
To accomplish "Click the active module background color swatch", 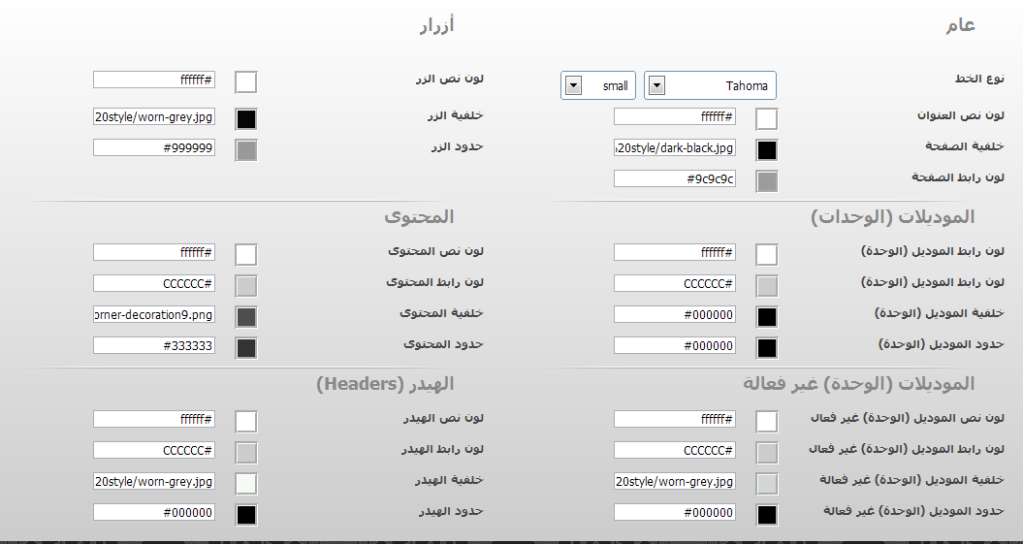I will pos(766,317).
